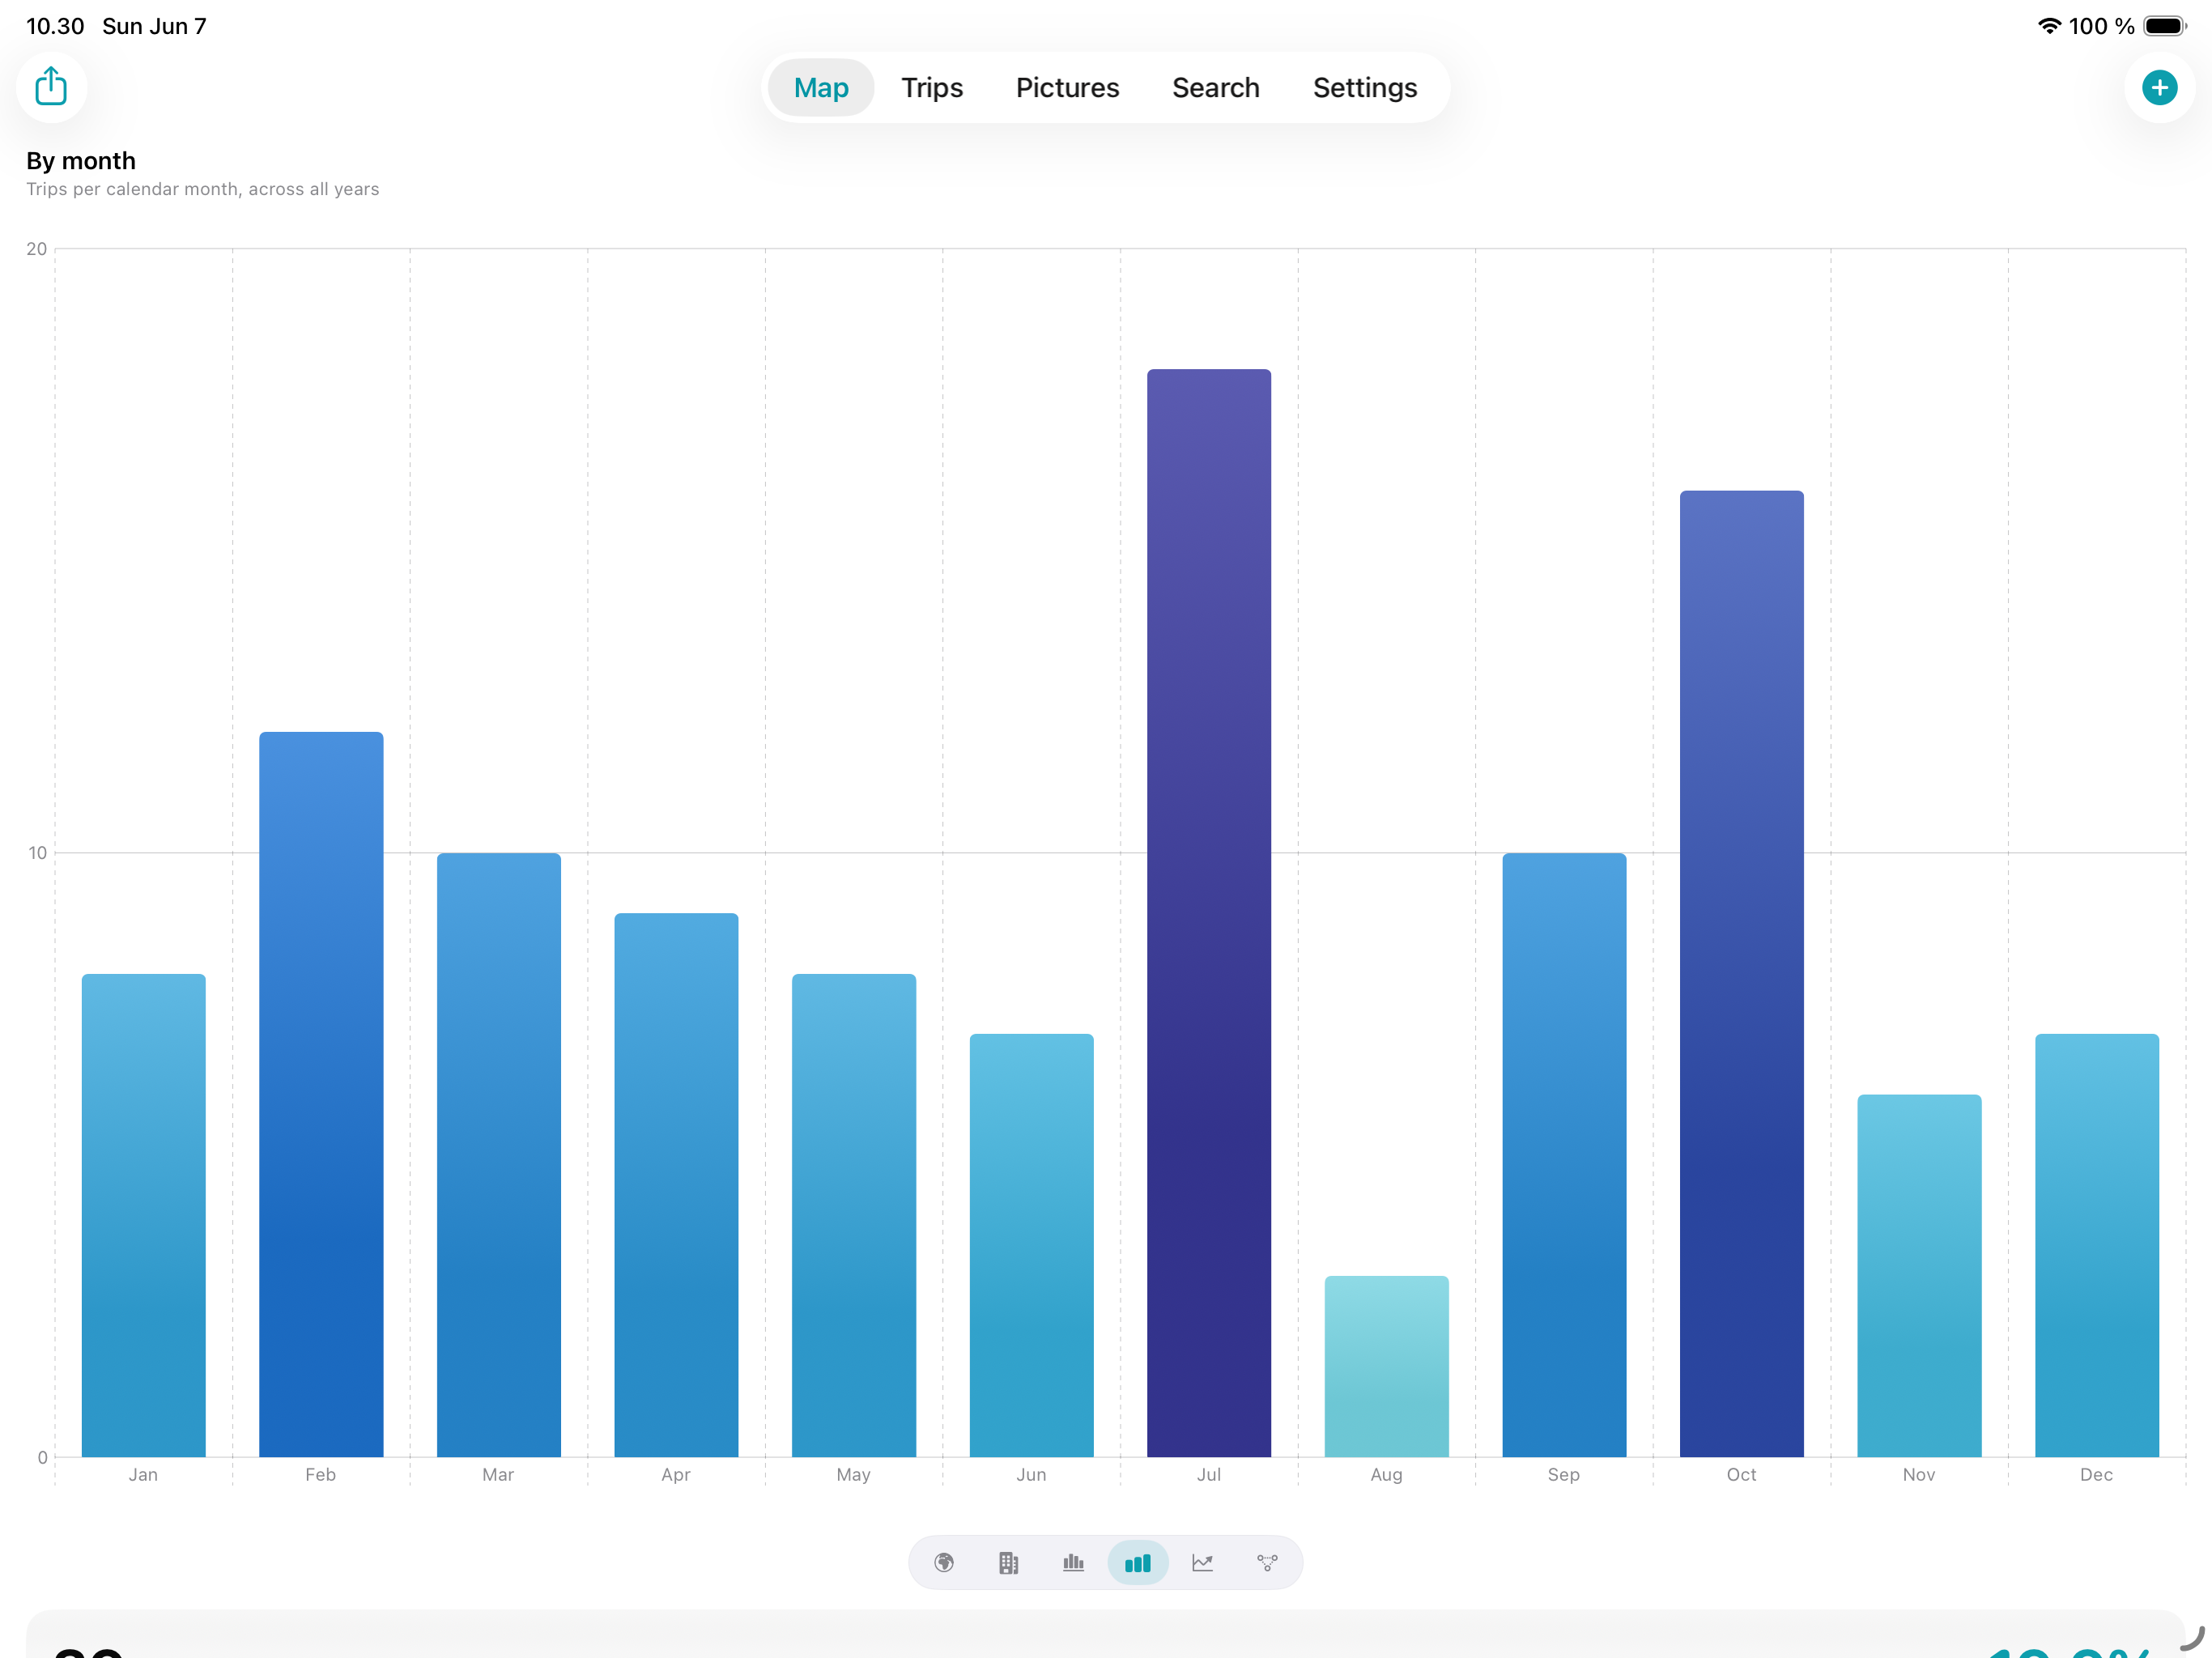Click the 'By month' heading
This screenshot has height=1658, width=2212.
tap(81, 161)
